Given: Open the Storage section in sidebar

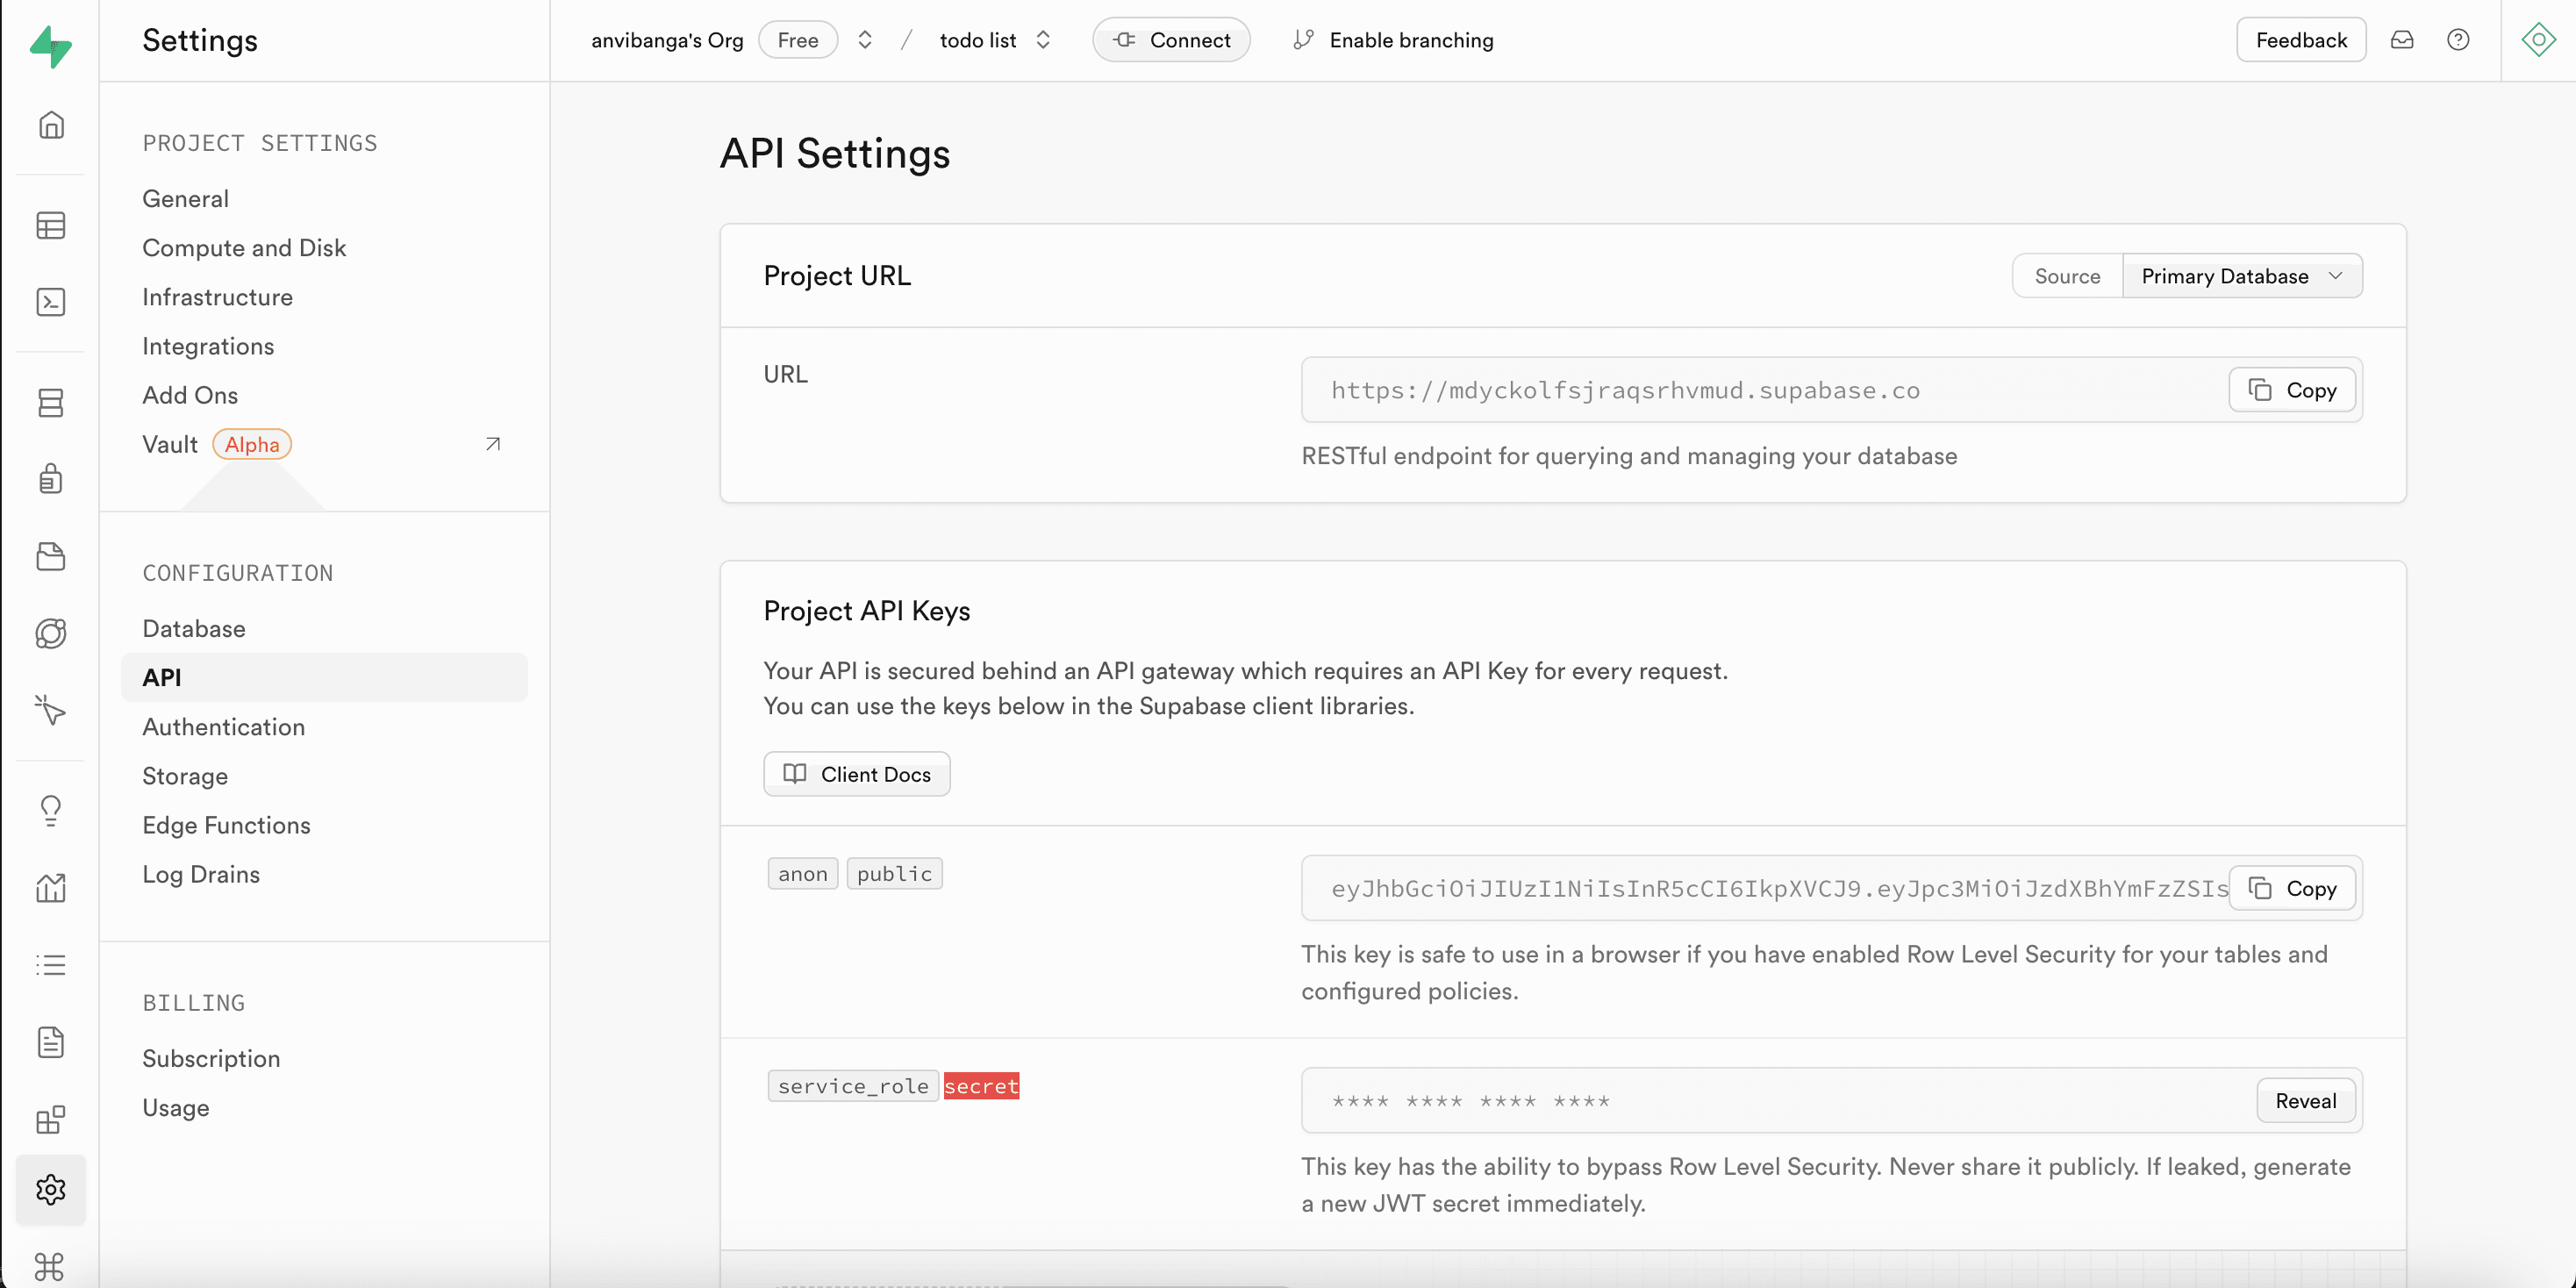Looking at the screenshot, I should [50, 557].
